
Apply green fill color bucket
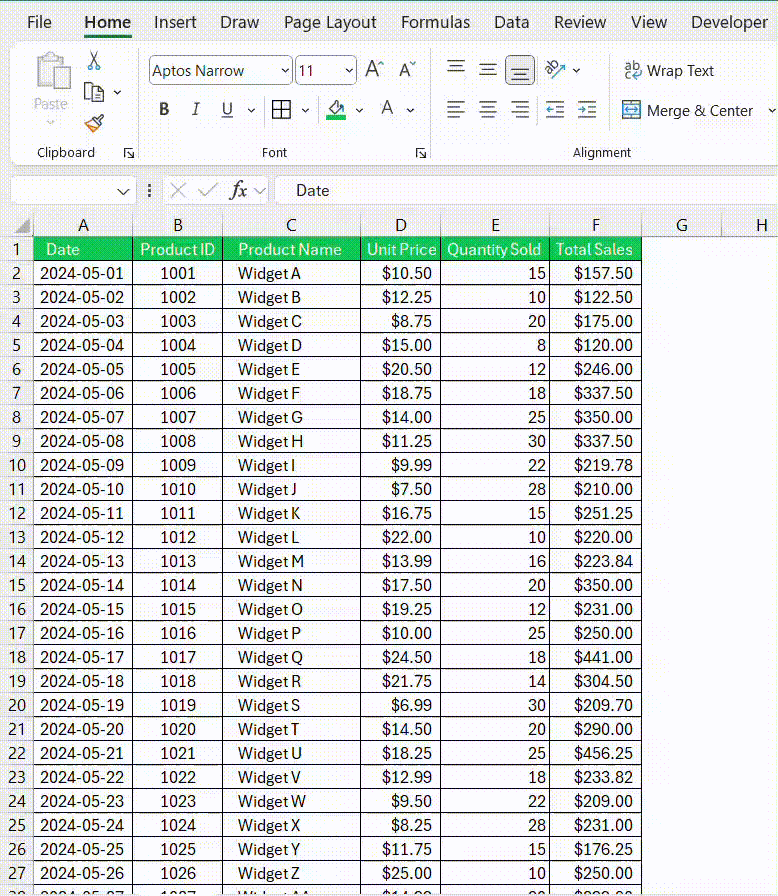click(x=336, y=109)
